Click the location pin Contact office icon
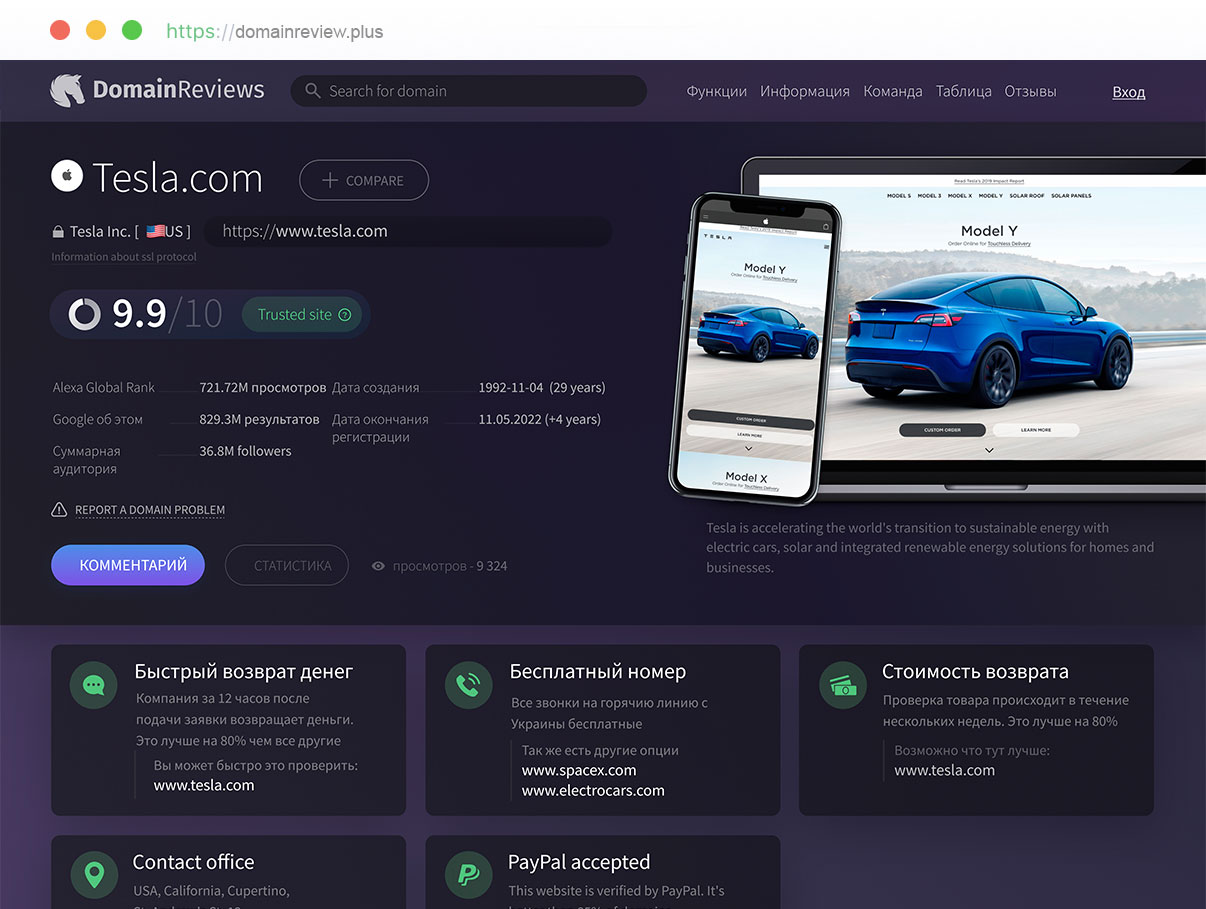1206x909 pixels. point(94,875)
